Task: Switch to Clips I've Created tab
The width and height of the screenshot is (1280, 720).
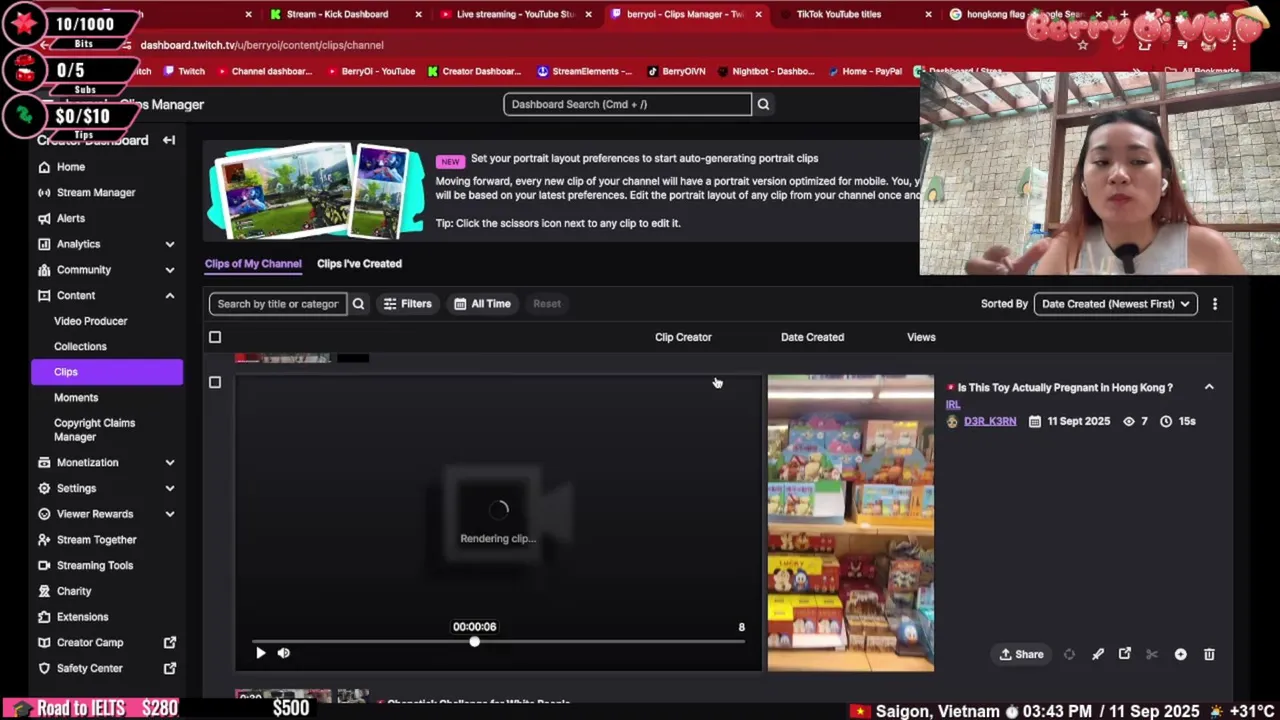Action: pyautogui.click(x=359, y=264)
